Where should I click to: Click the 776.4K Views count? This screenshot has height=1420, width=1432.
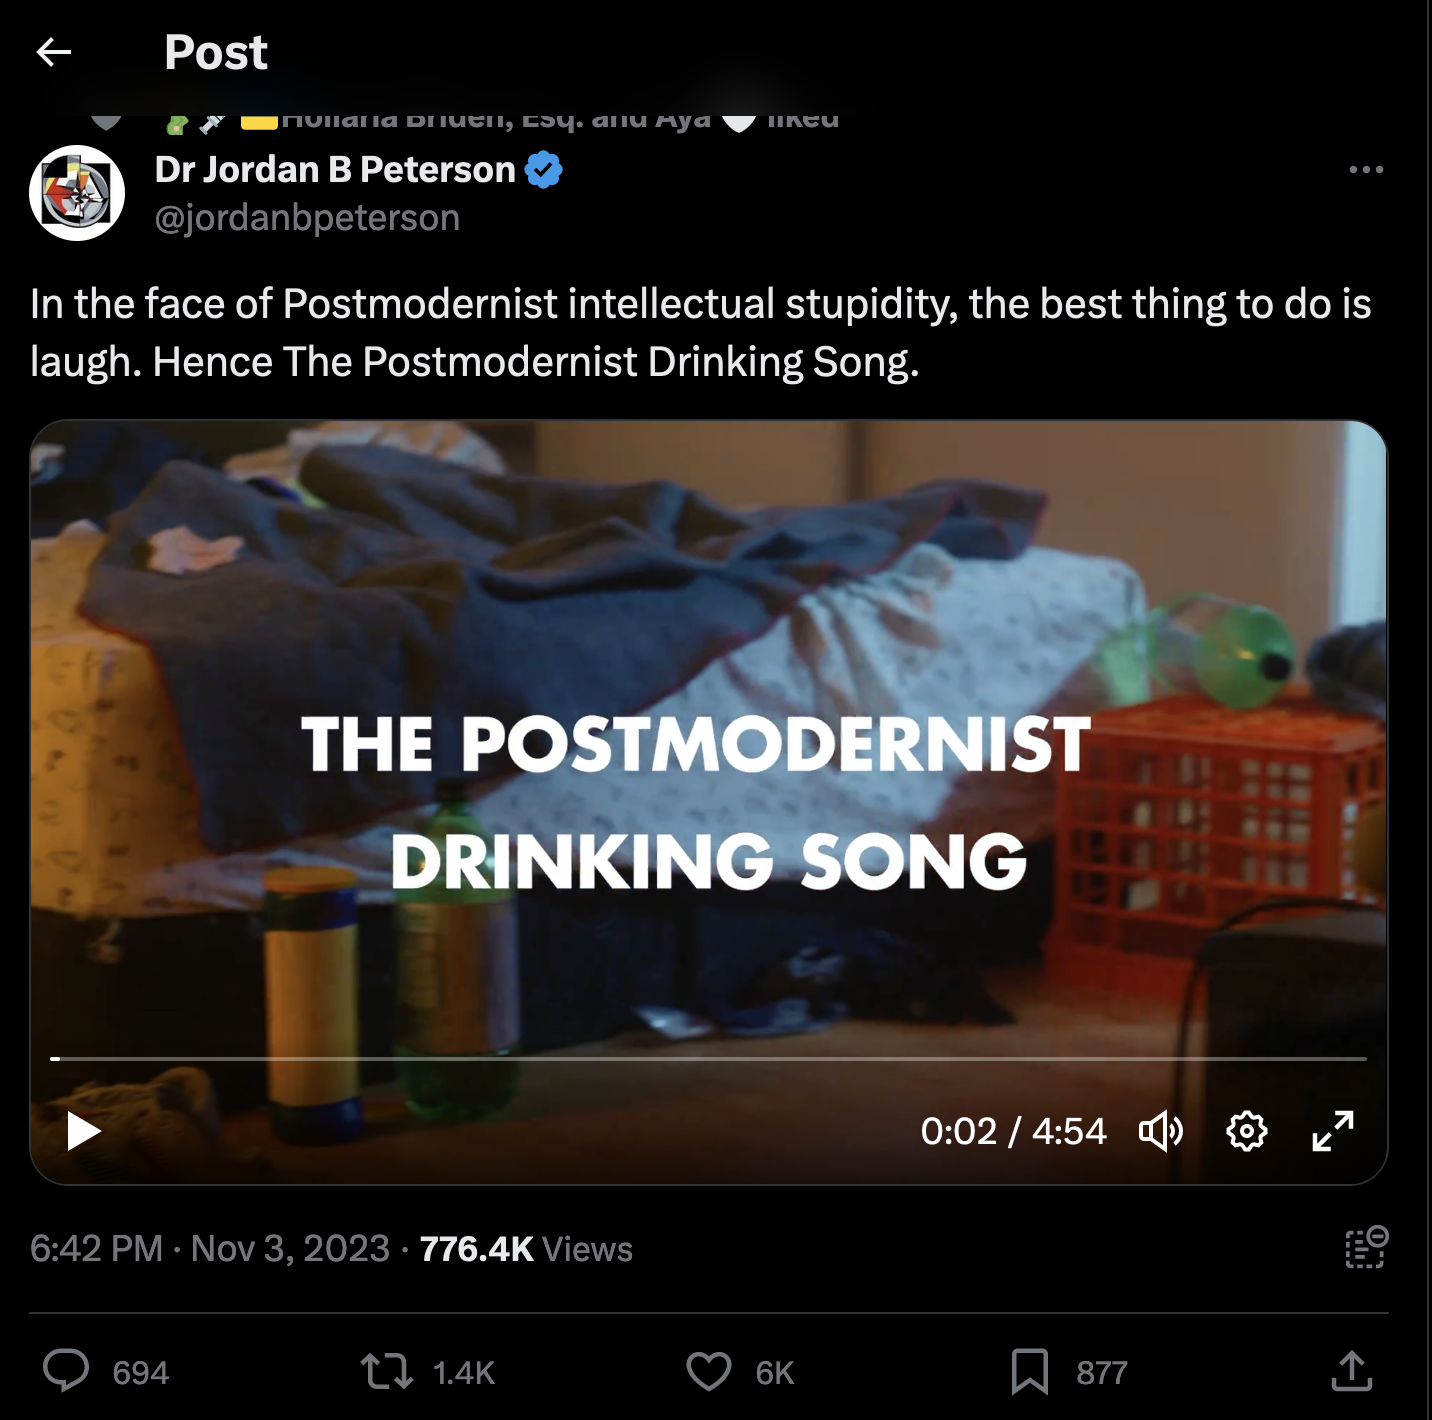point(526,1249)
